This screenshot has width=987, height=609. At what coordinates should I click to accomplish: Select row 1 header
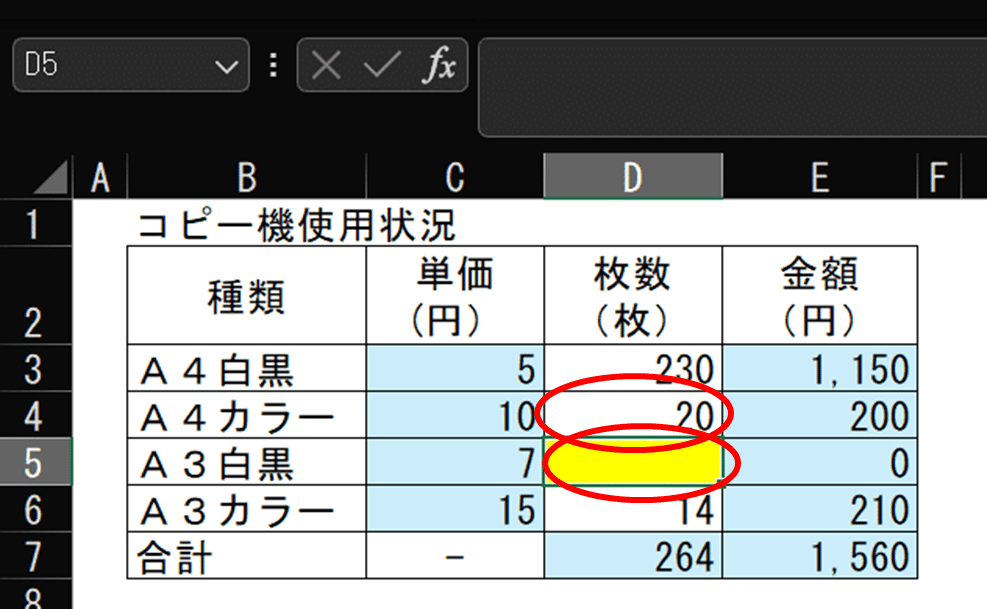point(36,223)
